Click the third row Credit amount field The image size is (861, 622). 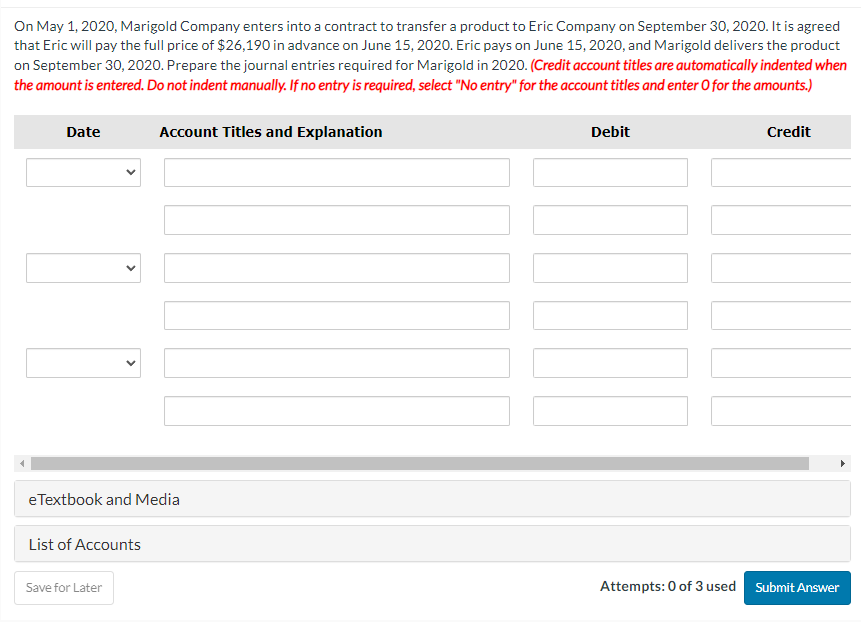(x=781, y=268)
